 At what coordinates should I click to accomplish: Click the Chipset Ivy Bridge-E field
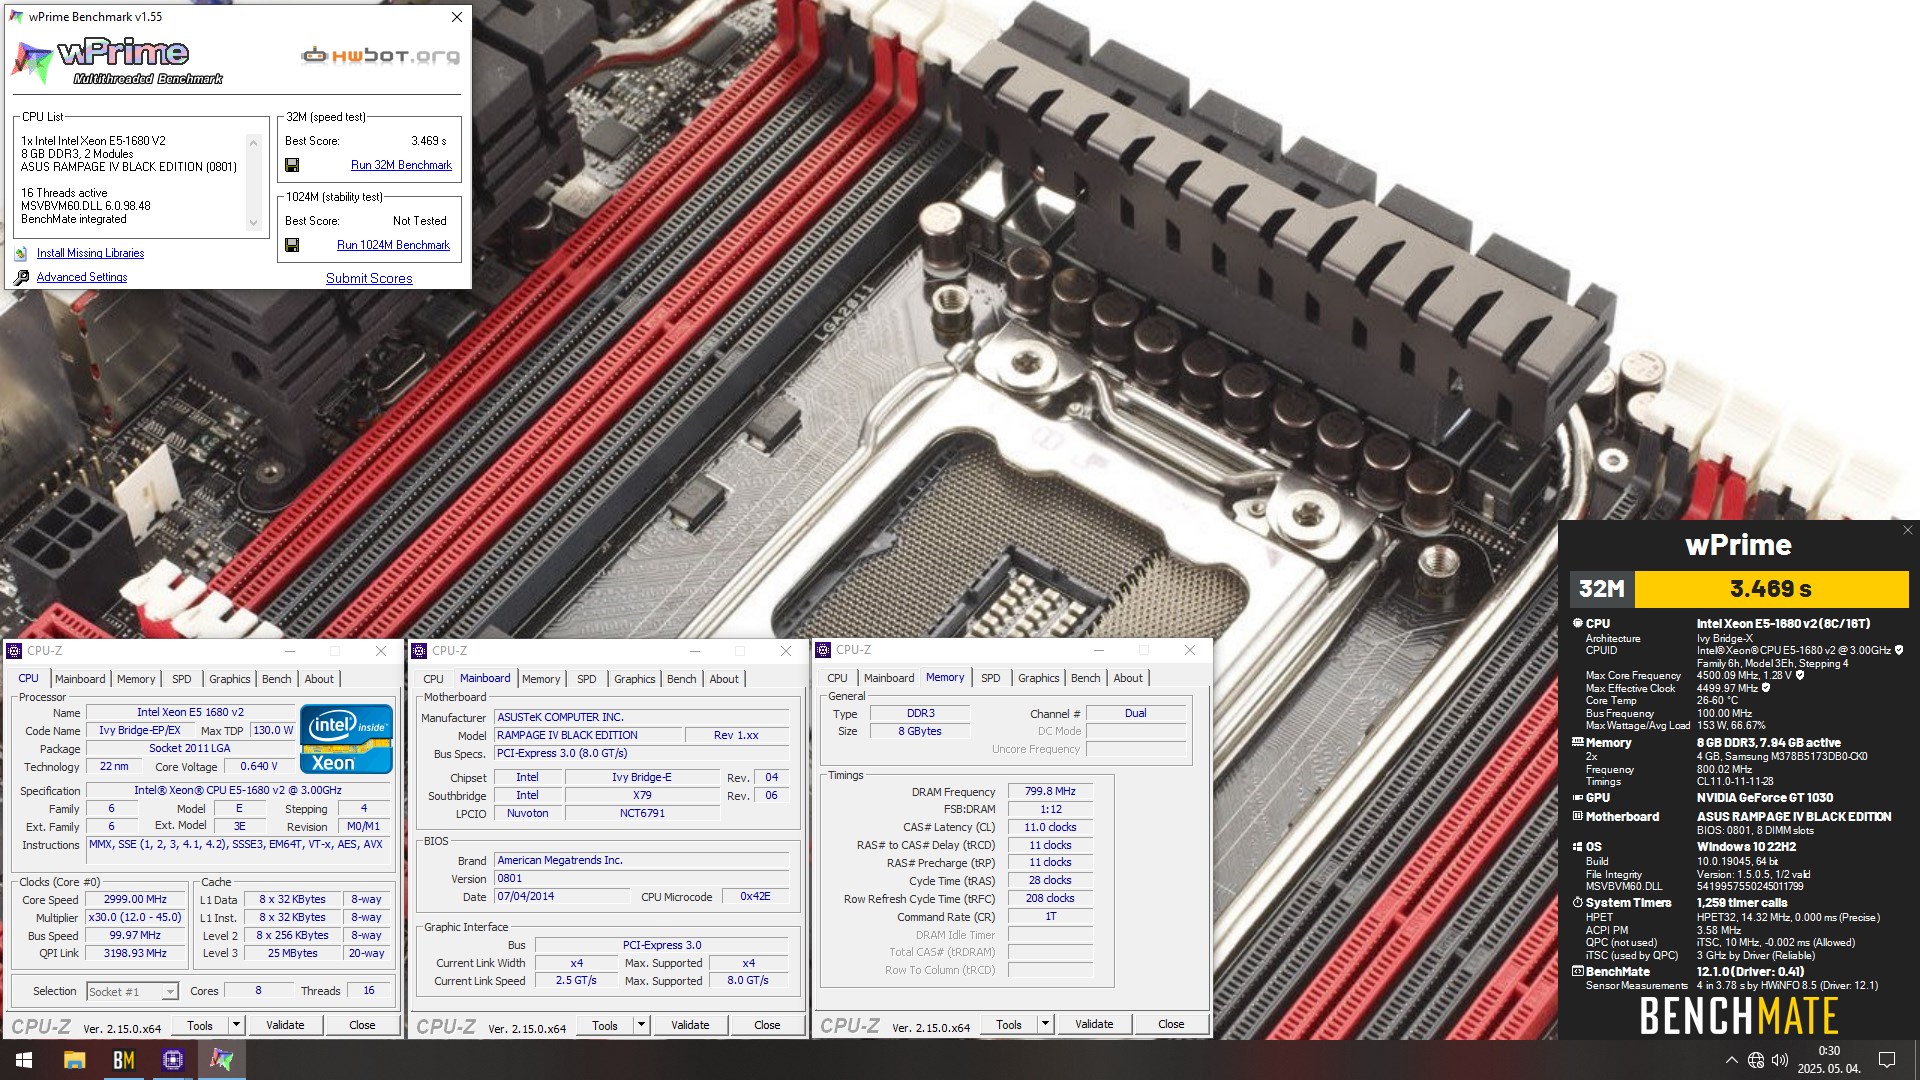pos(642,778)
